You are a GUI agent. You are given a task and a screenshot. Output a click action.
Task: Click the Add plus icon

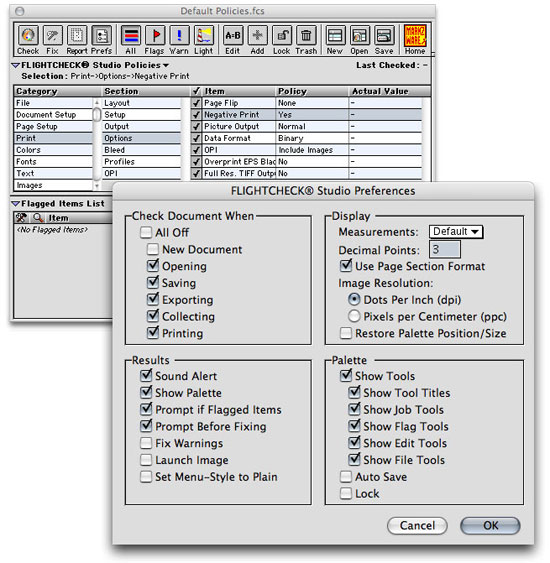pyautogui.click(x=257, y=36)
